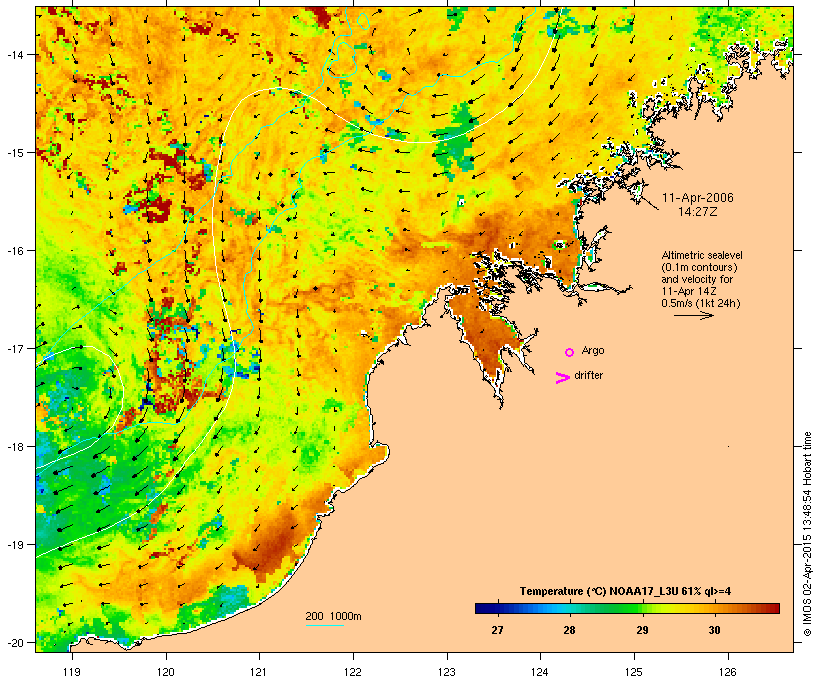Click the 30 color bar tick label
Image resolution: width=820 pixels, height=680 pixels.
tap(714, 630)
